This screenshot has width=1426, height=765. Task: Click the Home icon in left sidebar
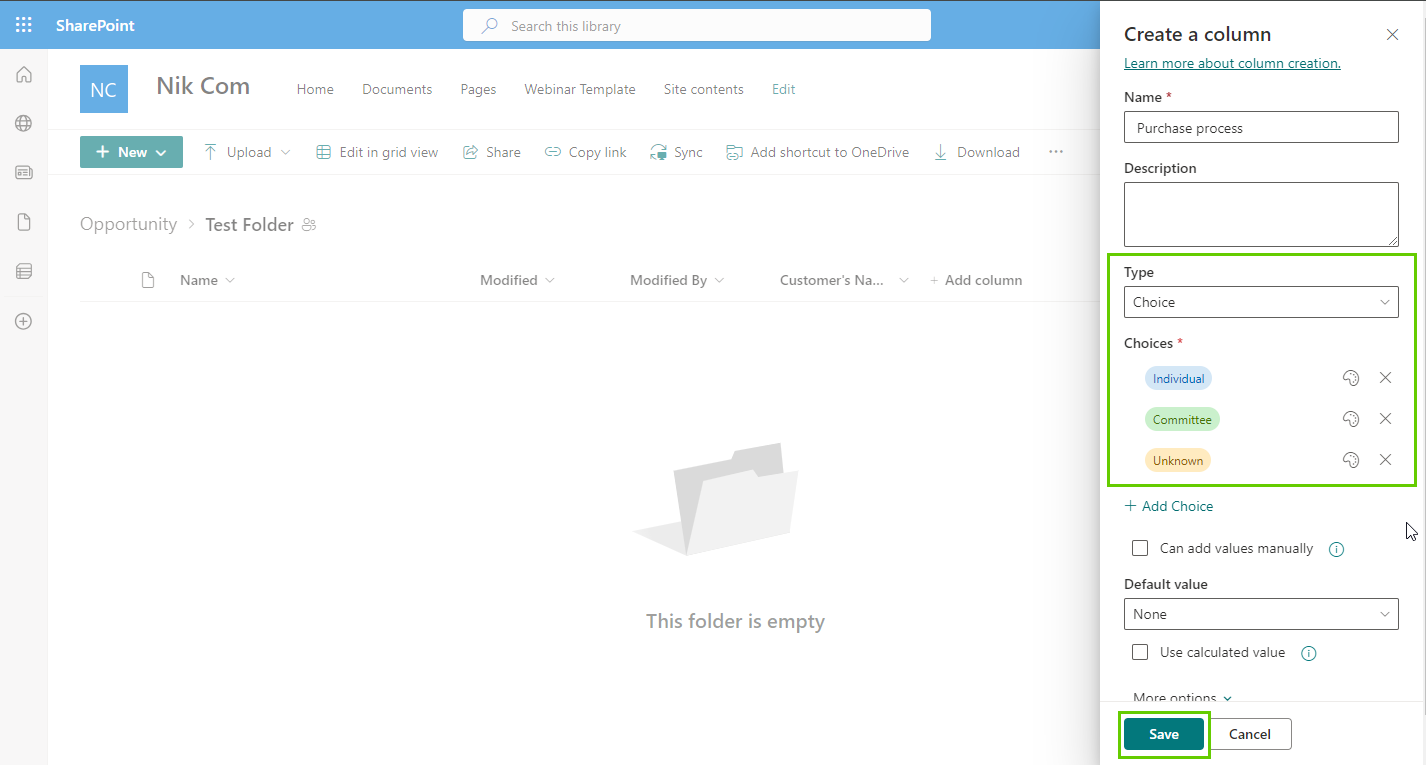point(24,75)
